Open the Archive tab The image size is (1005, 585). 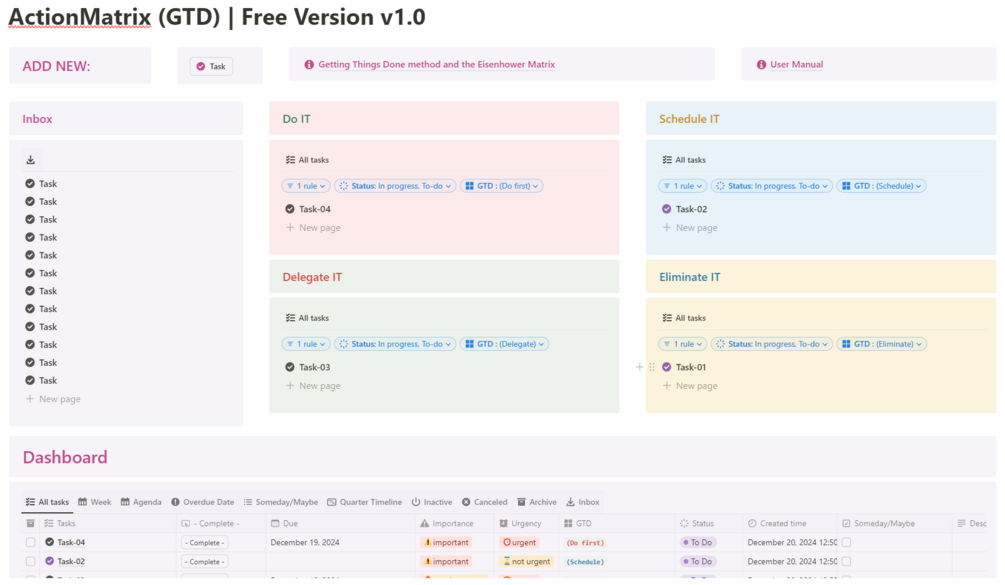(x=537, y=502)
